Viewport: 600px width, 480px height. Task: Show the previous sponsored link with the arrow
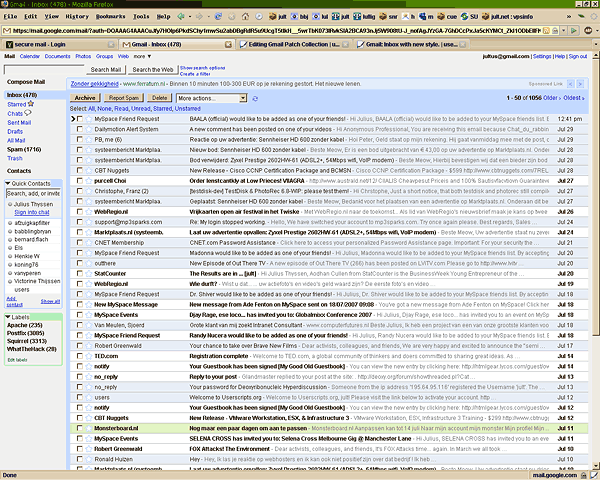571,84
